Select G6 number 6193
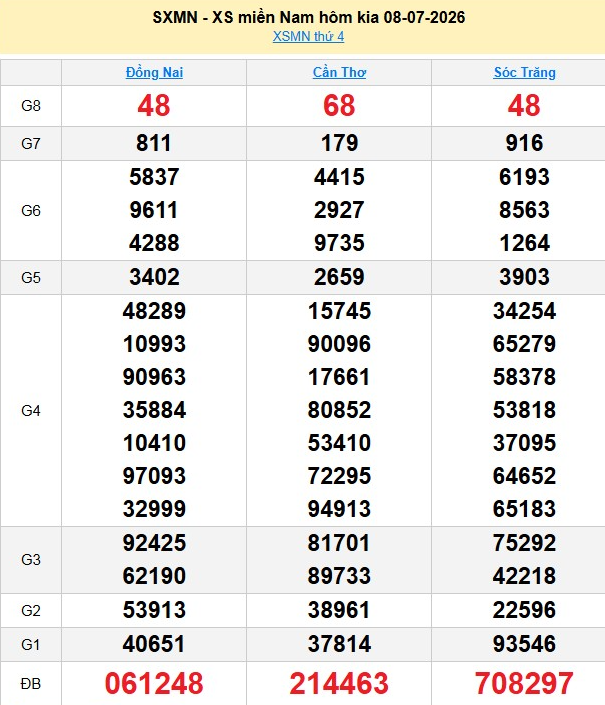Image resolution: width=605 pixels, height=705 pixels. (525, 177)
